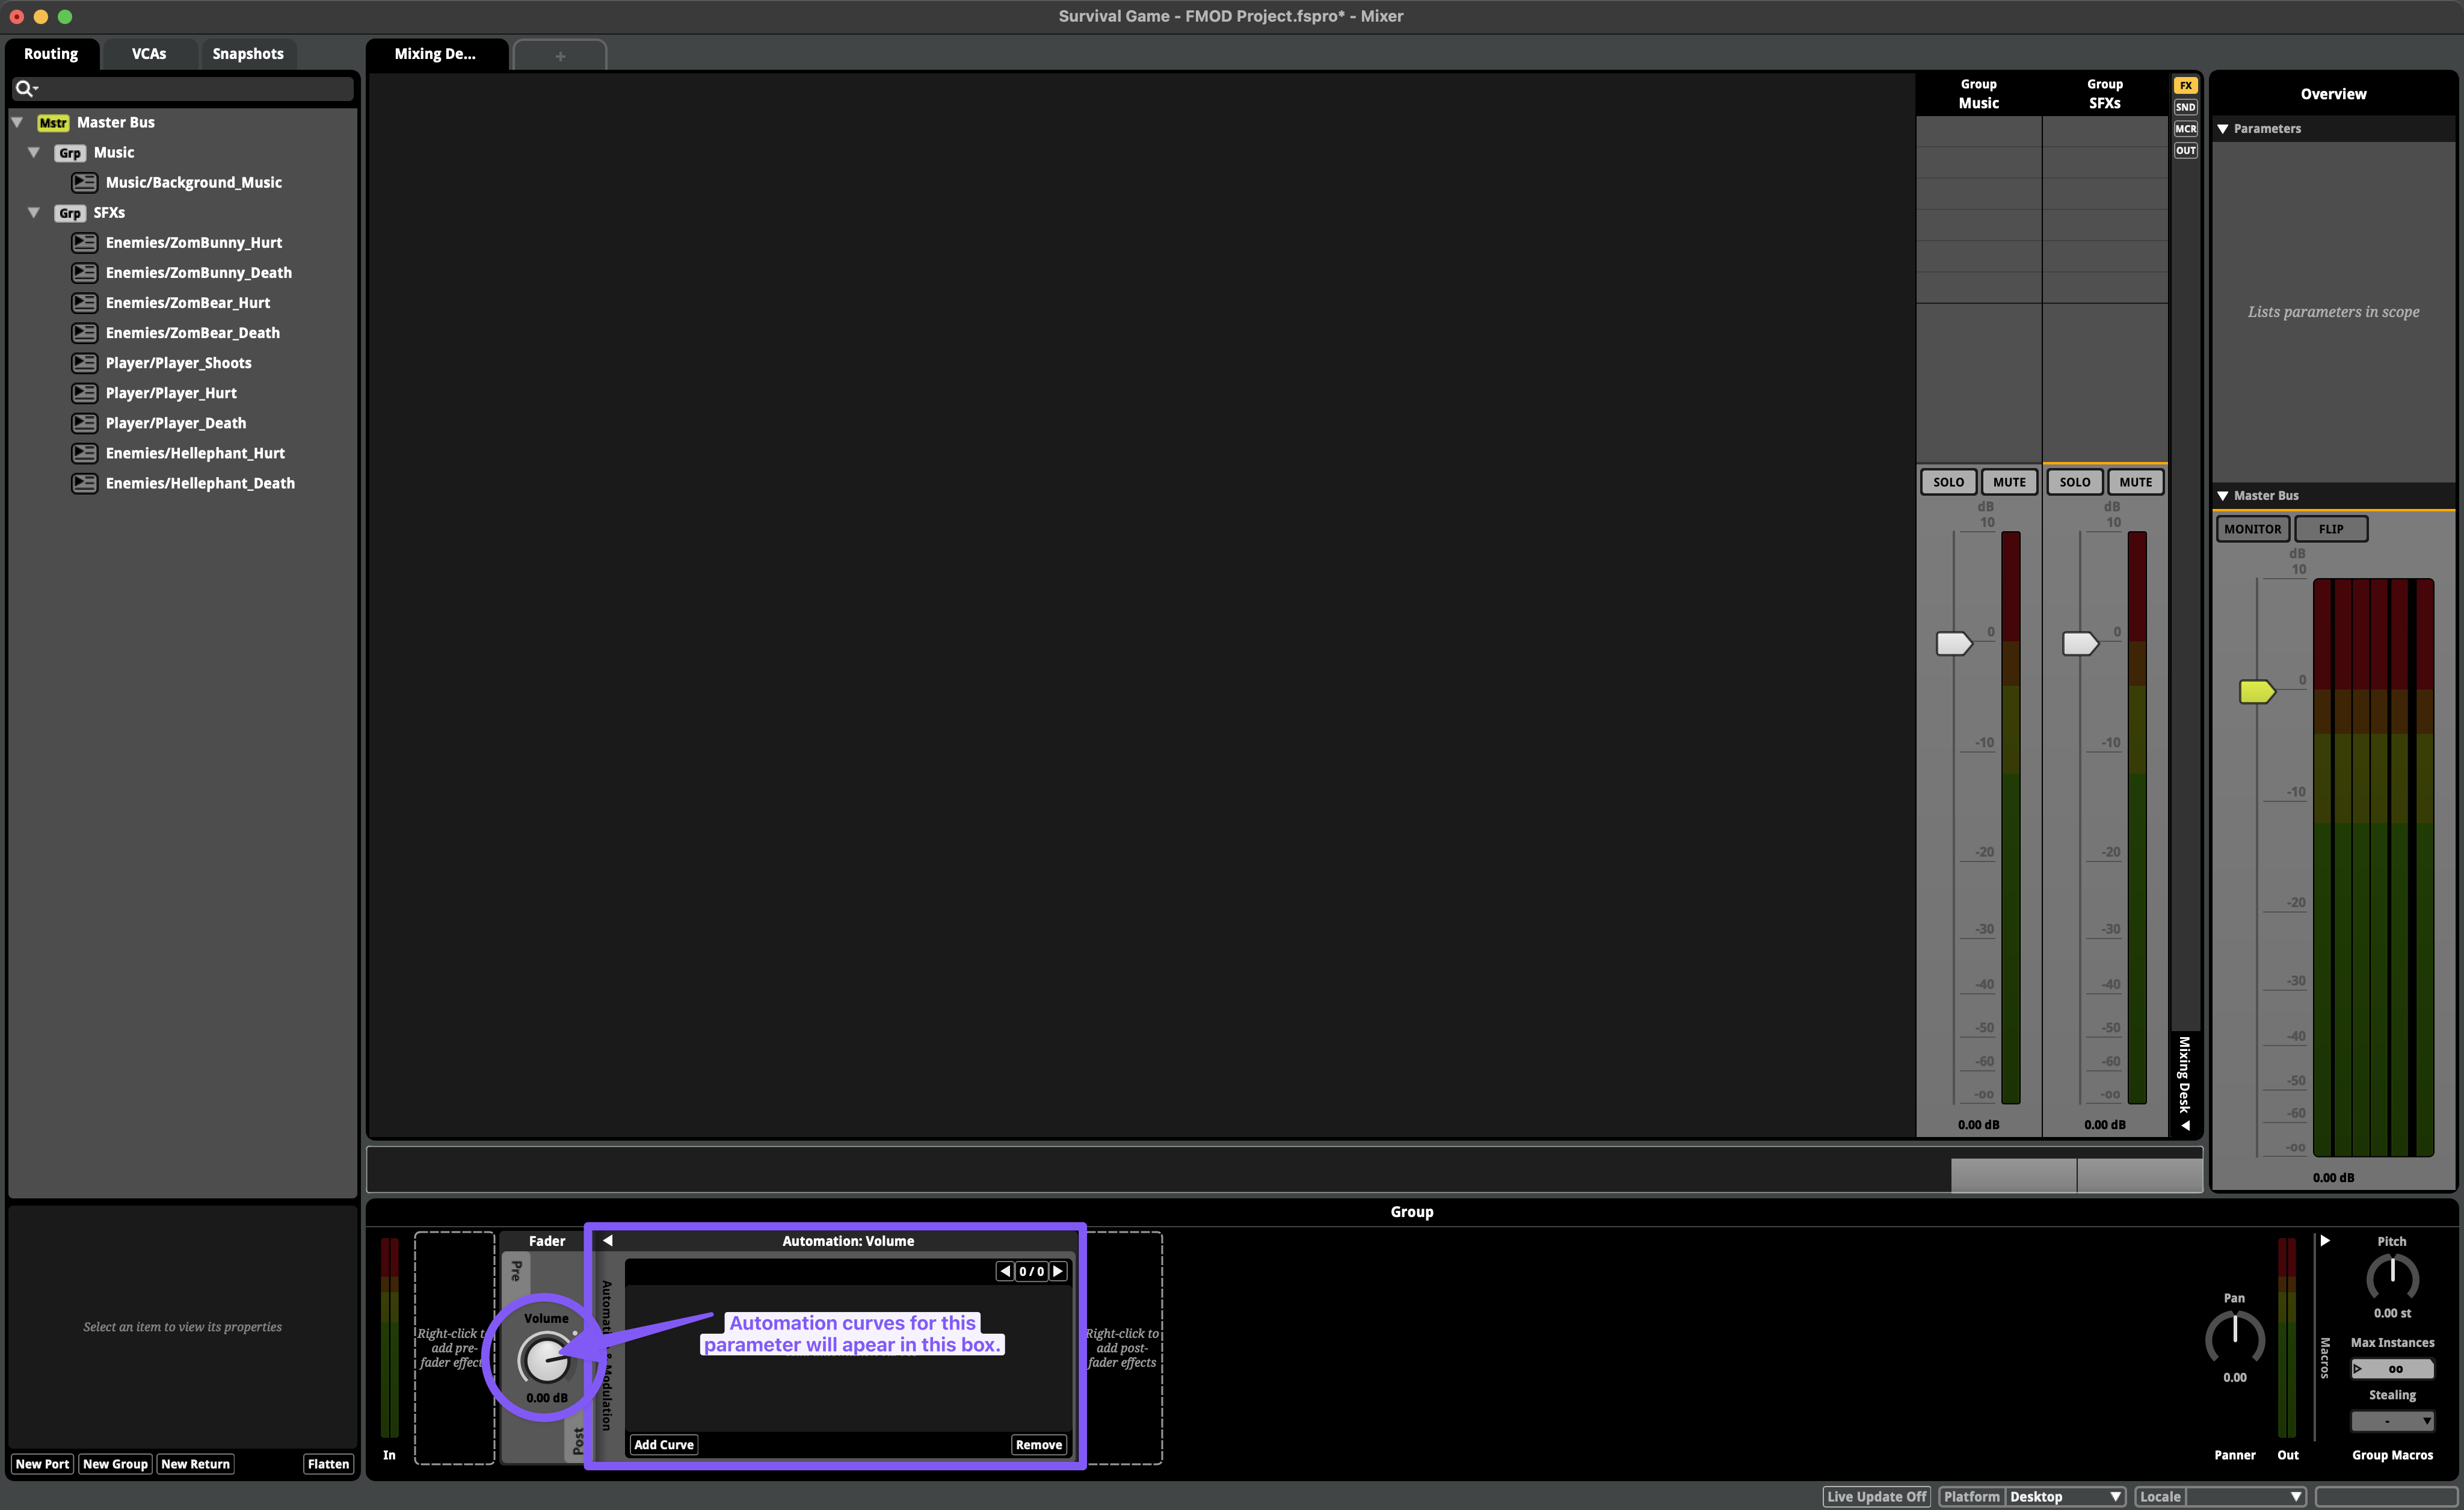
Task: Open the Mixing Desk side tab
Action: coord(2186,1080)
